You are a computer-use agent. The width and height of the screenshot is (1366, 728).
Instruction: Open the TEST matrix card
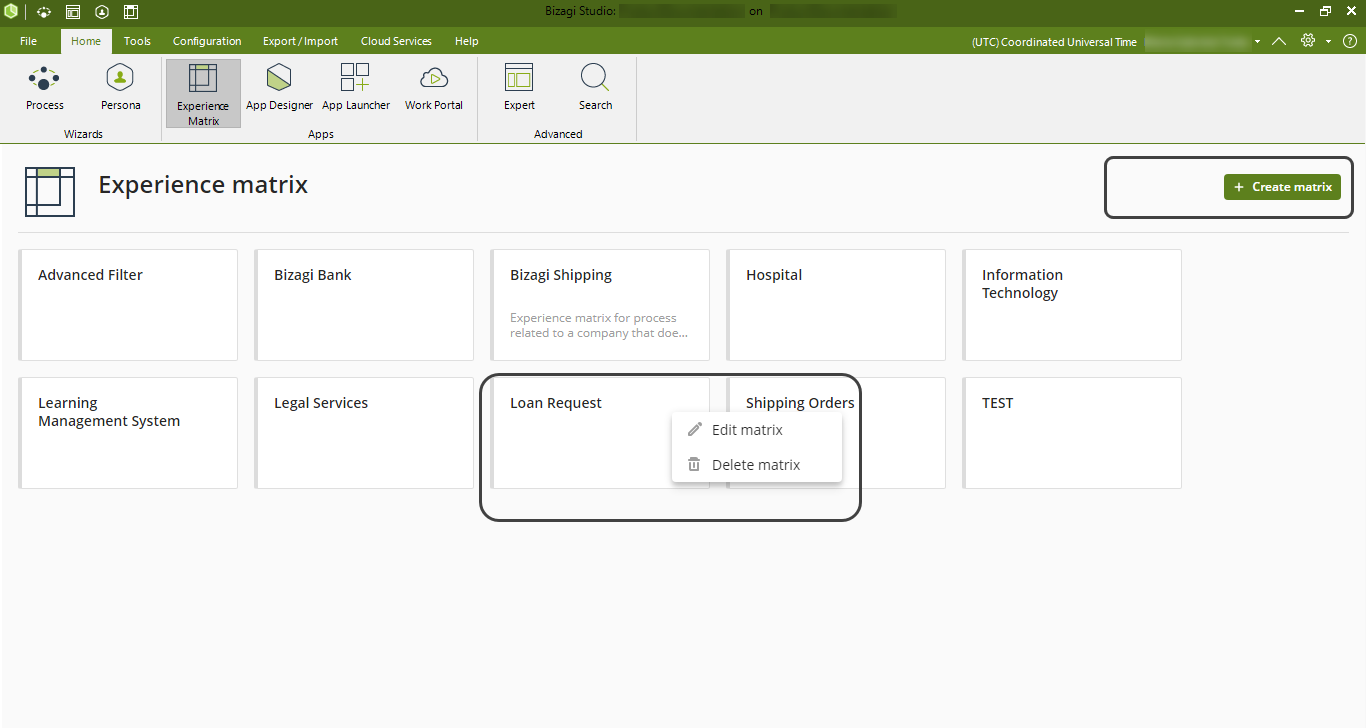point(1072,433)
